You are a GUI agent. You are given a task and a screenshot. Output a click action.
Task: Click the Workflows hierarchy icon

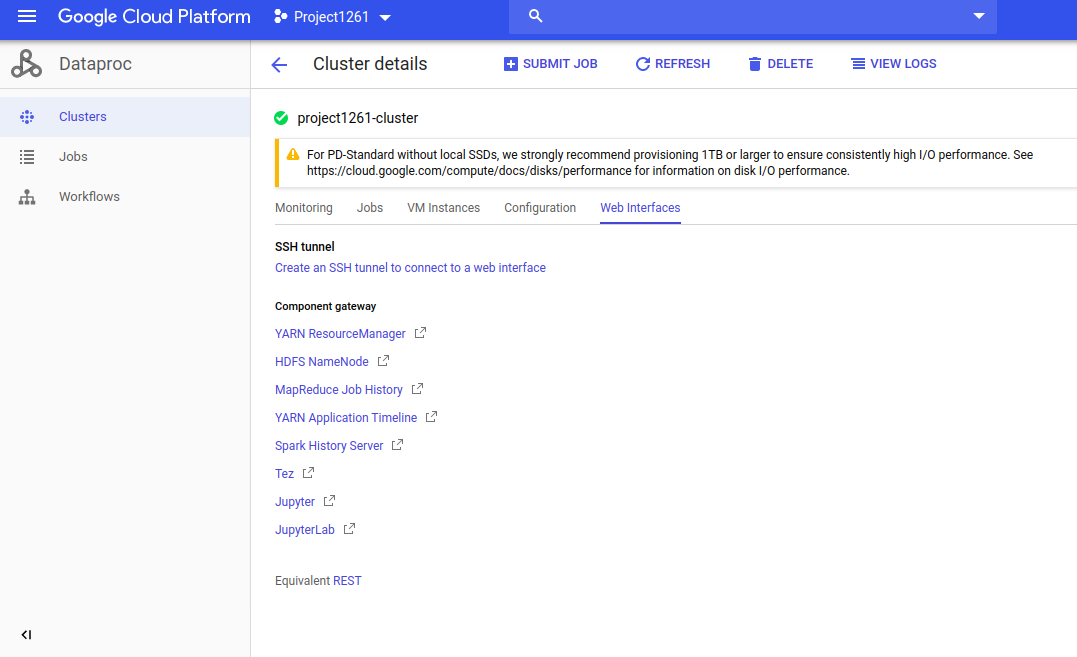[27, 197]
